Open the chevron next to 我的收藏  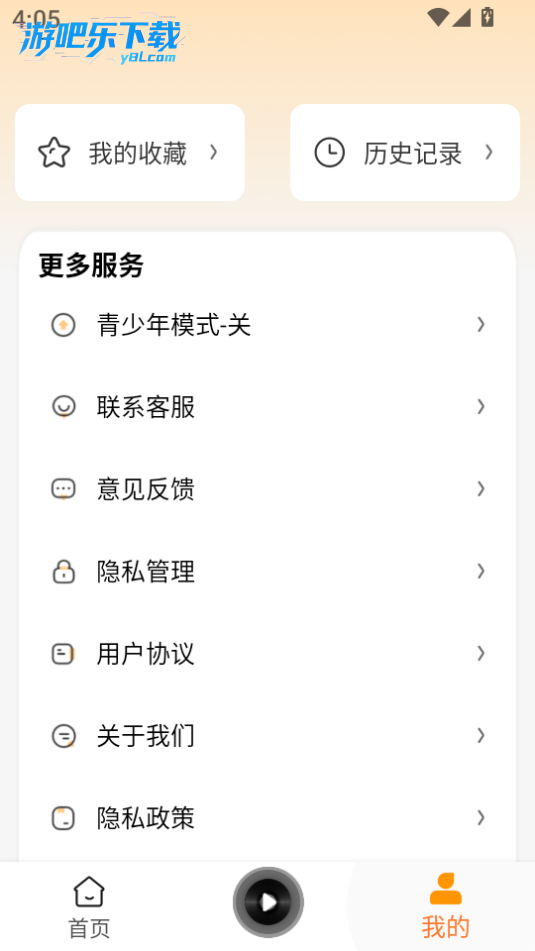pos(213,152)
